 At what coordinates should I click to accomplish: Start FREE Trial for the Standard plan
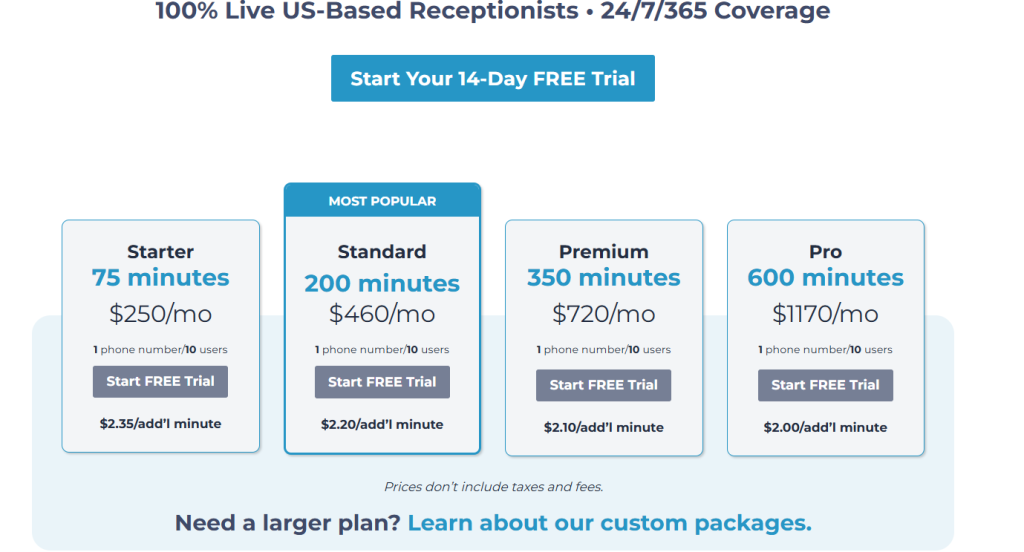pyautogui.click(x=382, y=382)
